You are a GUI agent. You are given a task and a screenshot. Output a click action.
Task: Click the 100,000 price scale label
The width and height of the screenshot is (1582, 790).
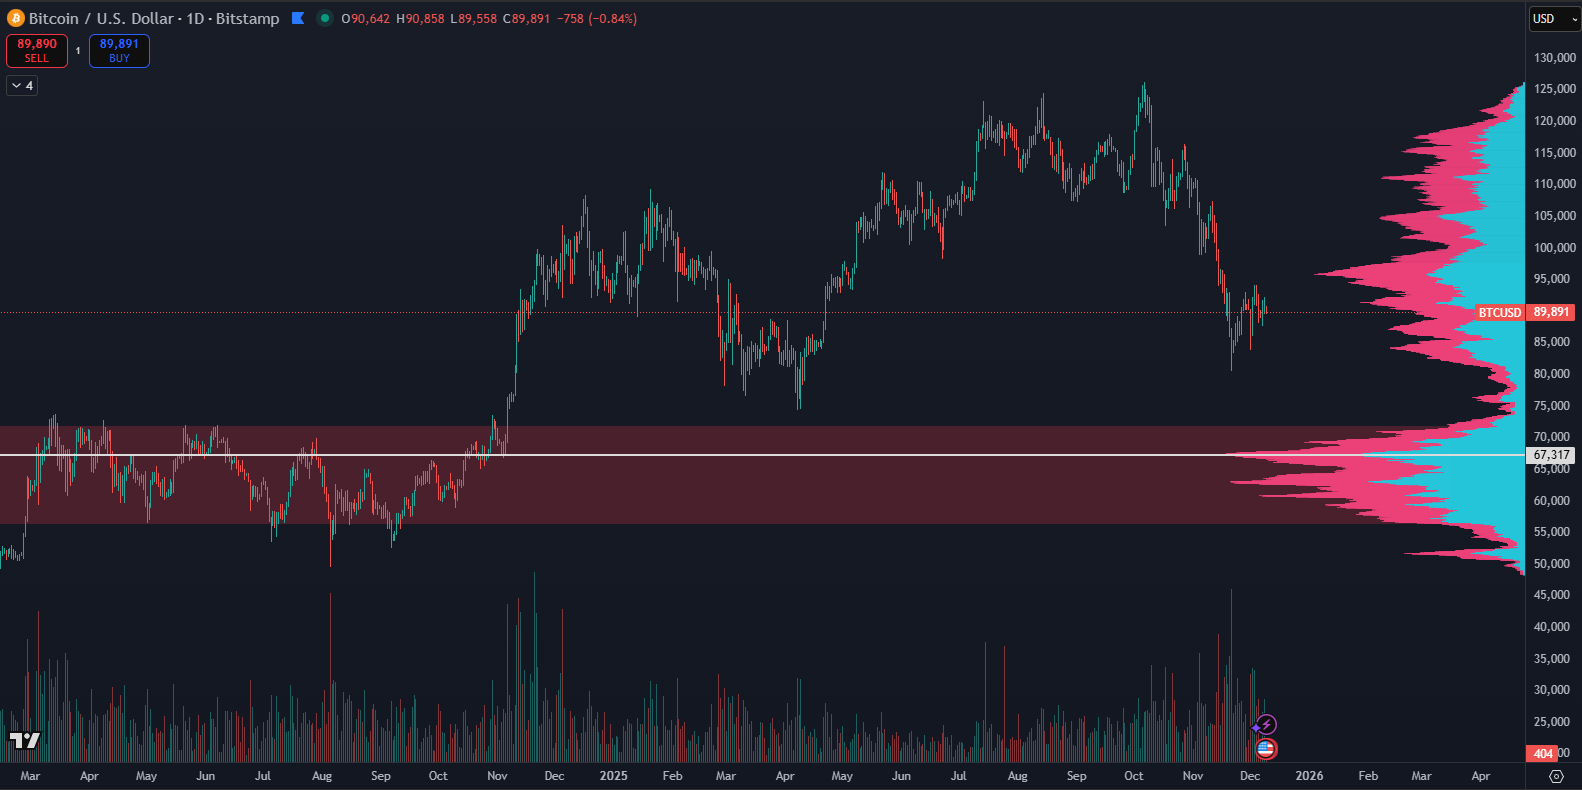1554,248
